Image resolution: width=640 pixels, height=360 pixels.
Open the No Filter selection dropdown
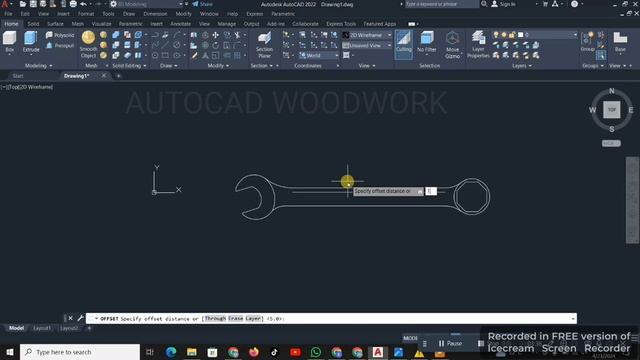click(427, 43)
